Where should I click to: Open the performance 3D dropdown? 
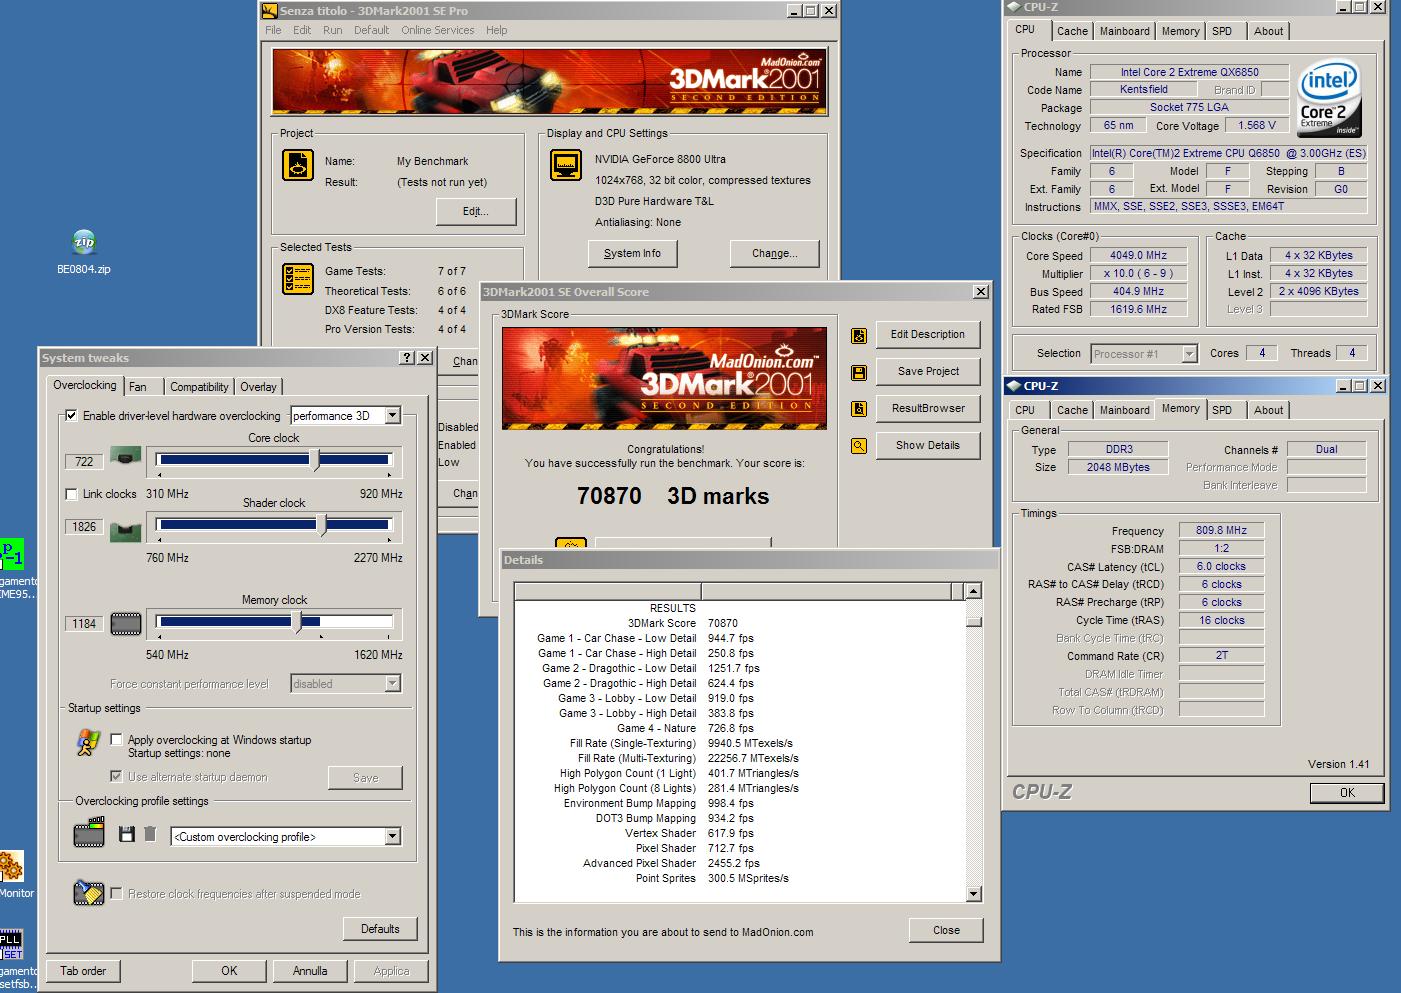(392, 416)
